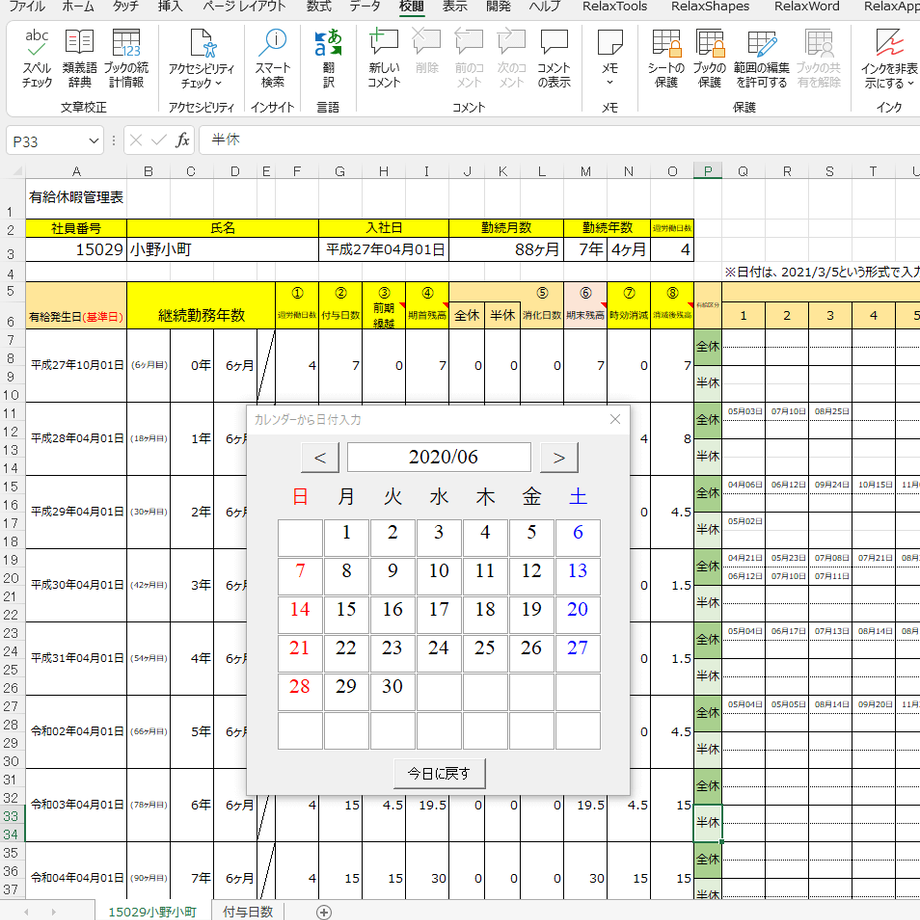The height and width of the screenshot is (920, 920).
Task: Open the 表示 ribbon tab
Action: pos(455,6)
